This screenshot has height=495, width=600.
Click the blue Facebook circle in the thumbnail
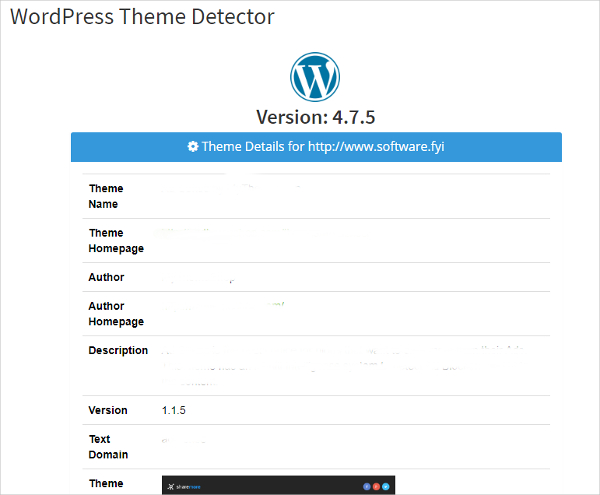(x=367, y=487)
